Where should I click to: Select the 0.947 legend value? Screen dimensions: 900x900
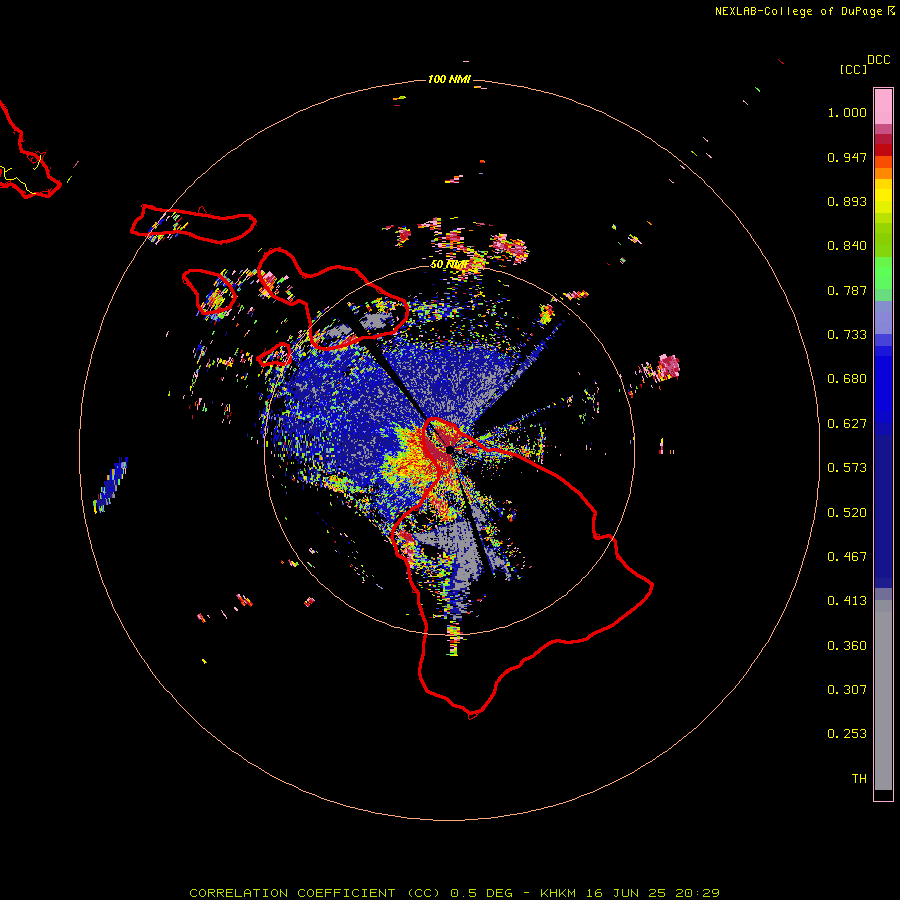(847, 157)
